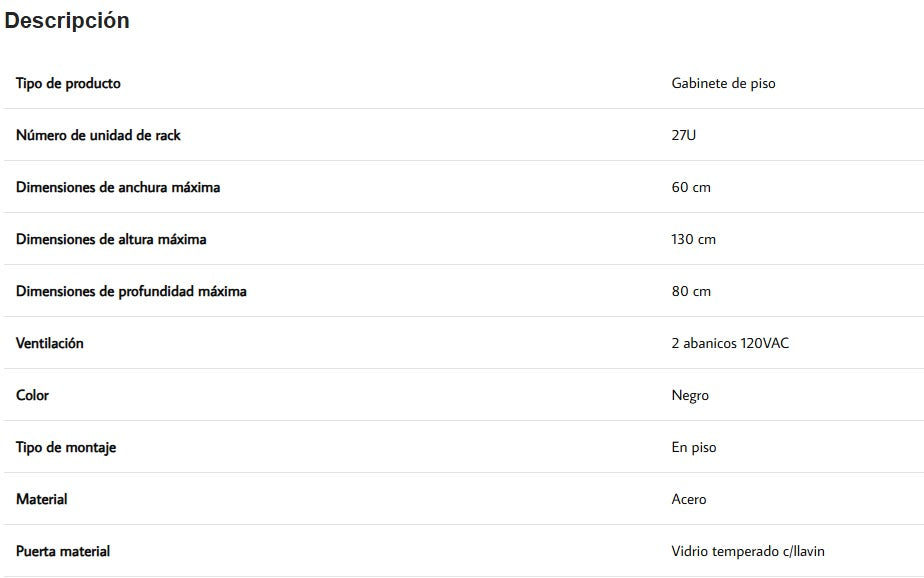The height and width of the screenshot is (578, 924).
Task: Select the 60 cm width value
Action: coord(691,187)
